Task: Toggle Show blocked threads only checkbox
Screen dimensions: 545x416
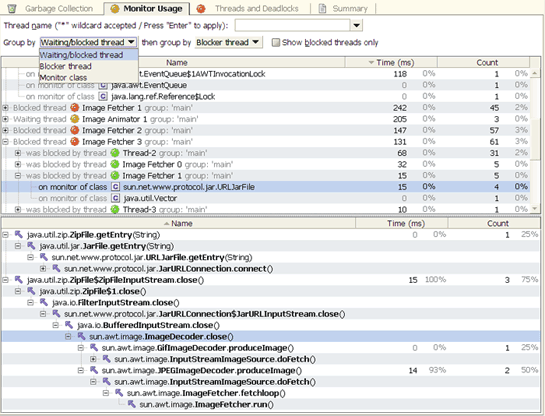Action: [276, 42]
